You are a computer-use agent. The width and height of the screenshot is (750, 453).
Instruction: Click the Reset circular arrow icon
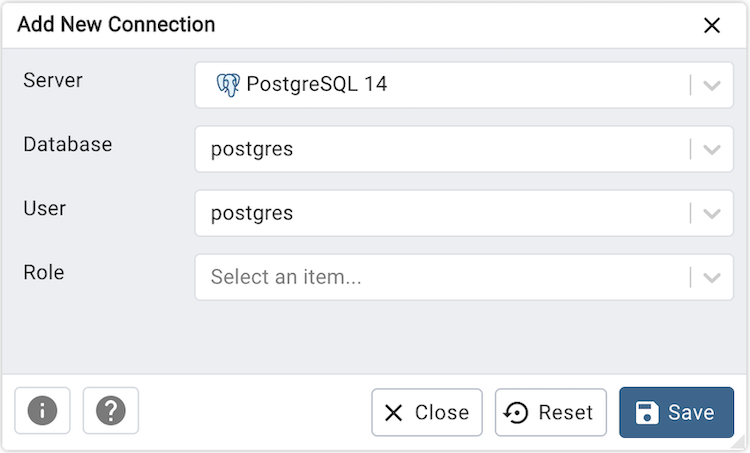point(517,413)
